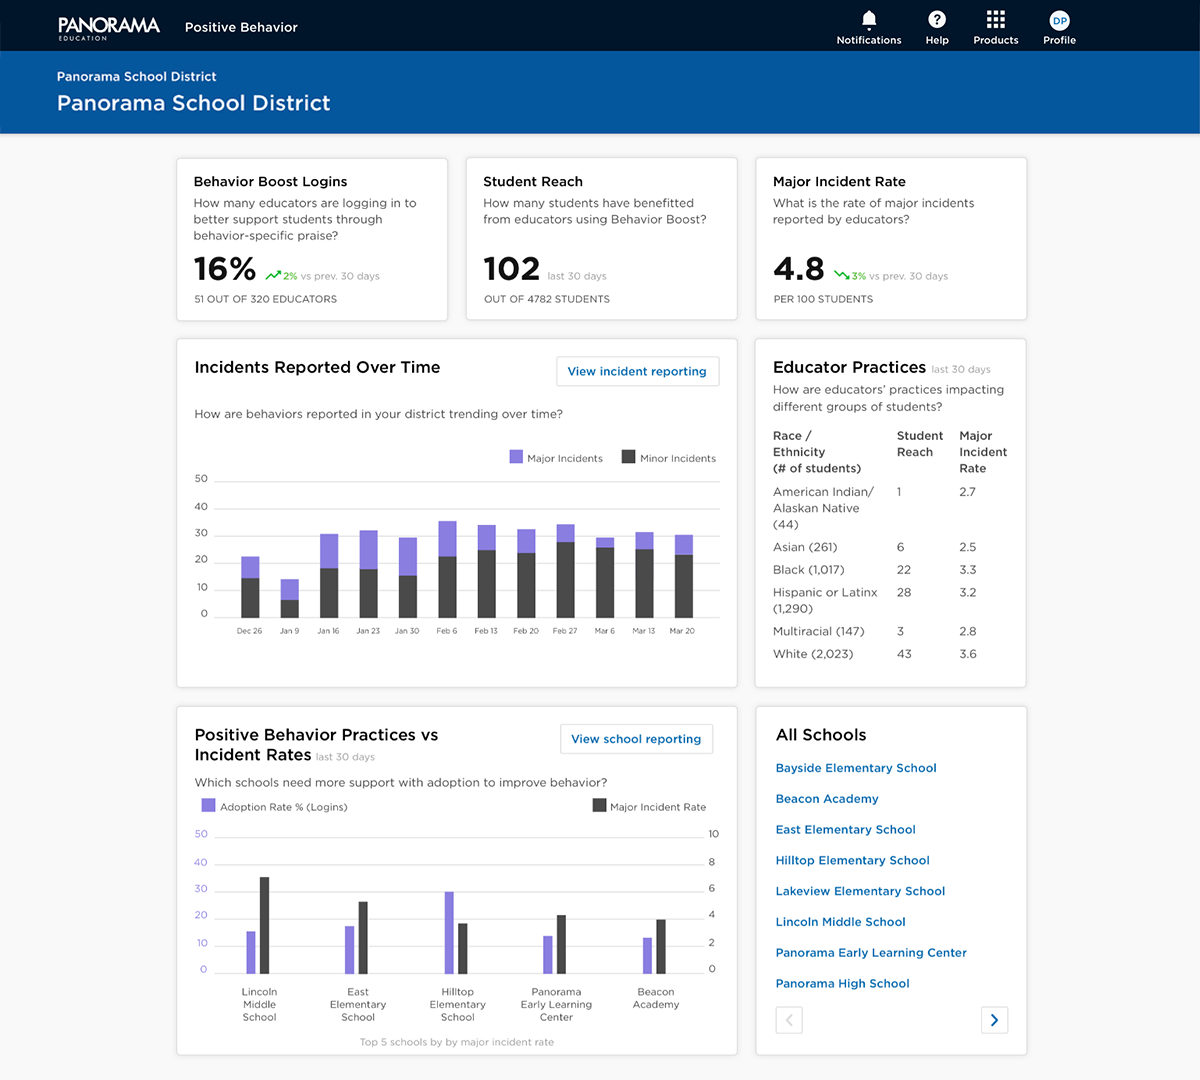Open East Elementary School link

[845, 830]
